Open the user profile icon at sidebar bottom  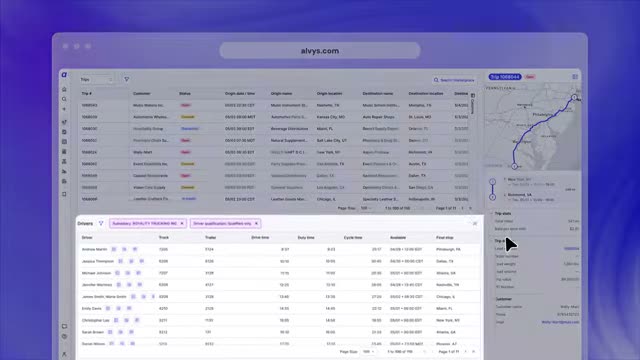point(64,354)
